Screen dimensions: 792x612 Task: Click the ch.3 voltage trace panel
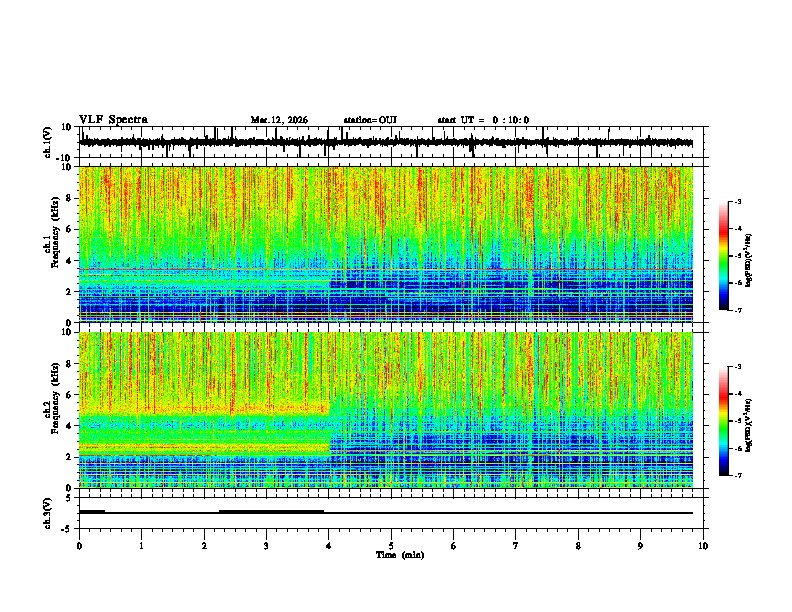pyautogui.click(x=391, y=513)
